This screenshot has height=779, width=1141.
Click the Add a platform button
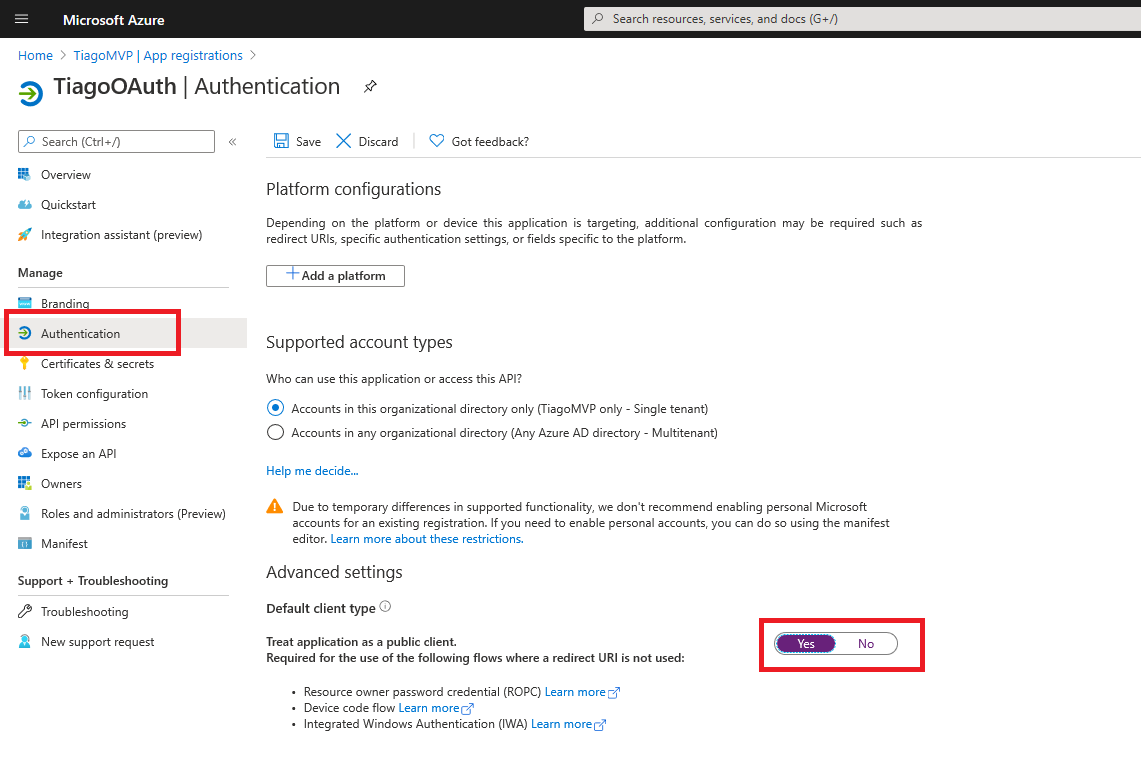(335, 276)
